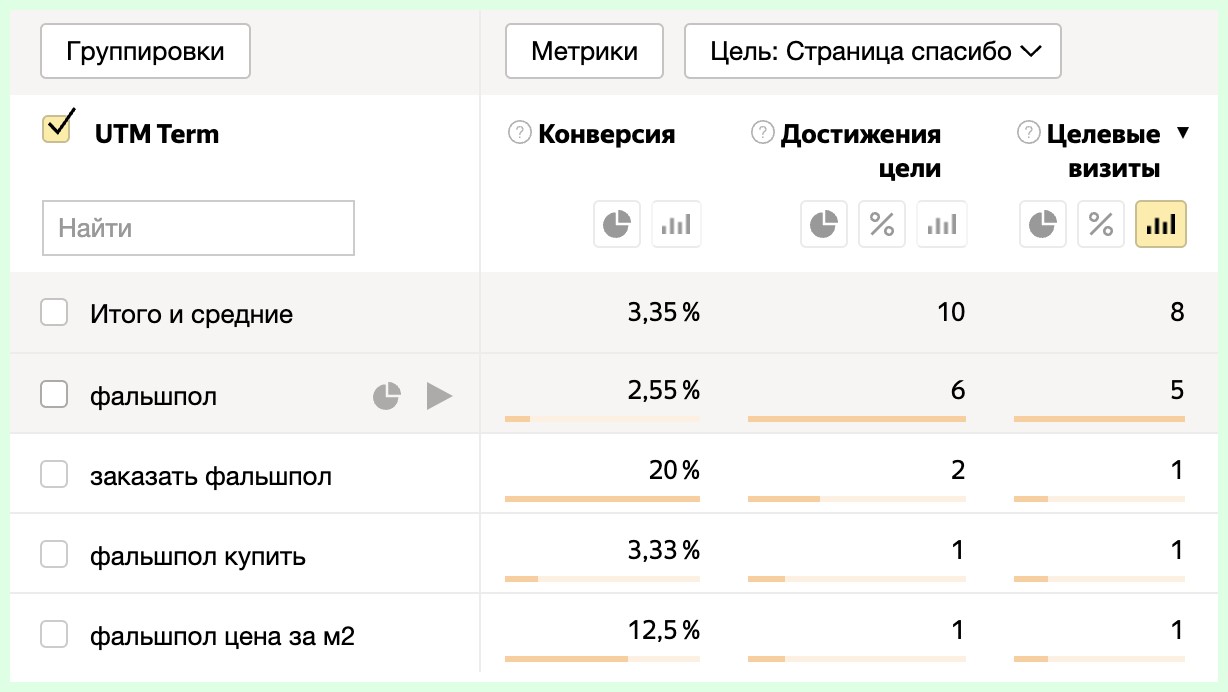
Task: Click bar chart icon under Конверсия
Action: click(x=676, y=224)
